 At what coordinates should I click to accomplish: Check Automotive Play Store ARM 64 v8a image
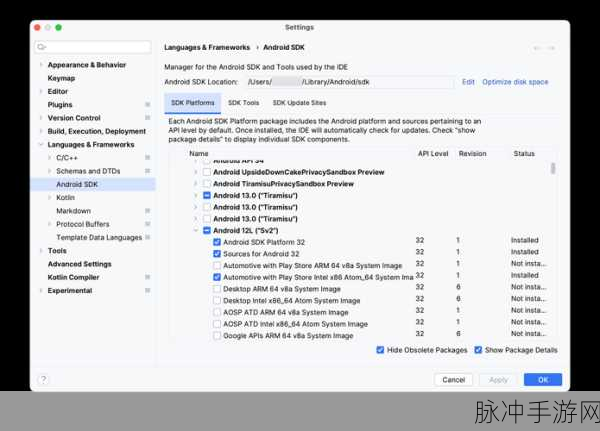[x=217, y=265]
